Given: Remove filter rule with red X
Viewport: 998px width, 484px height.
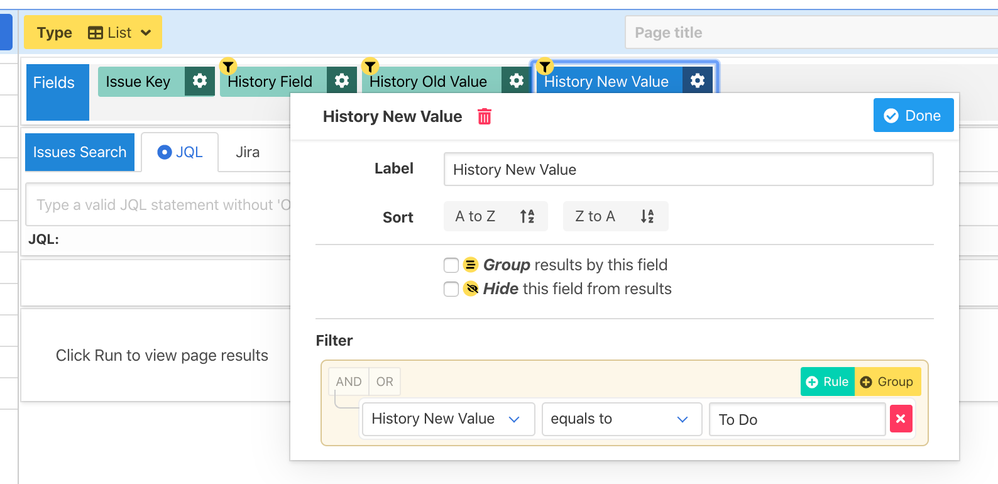Looking at the screenshot, I should pyautogui.click(x=901, y=419).
